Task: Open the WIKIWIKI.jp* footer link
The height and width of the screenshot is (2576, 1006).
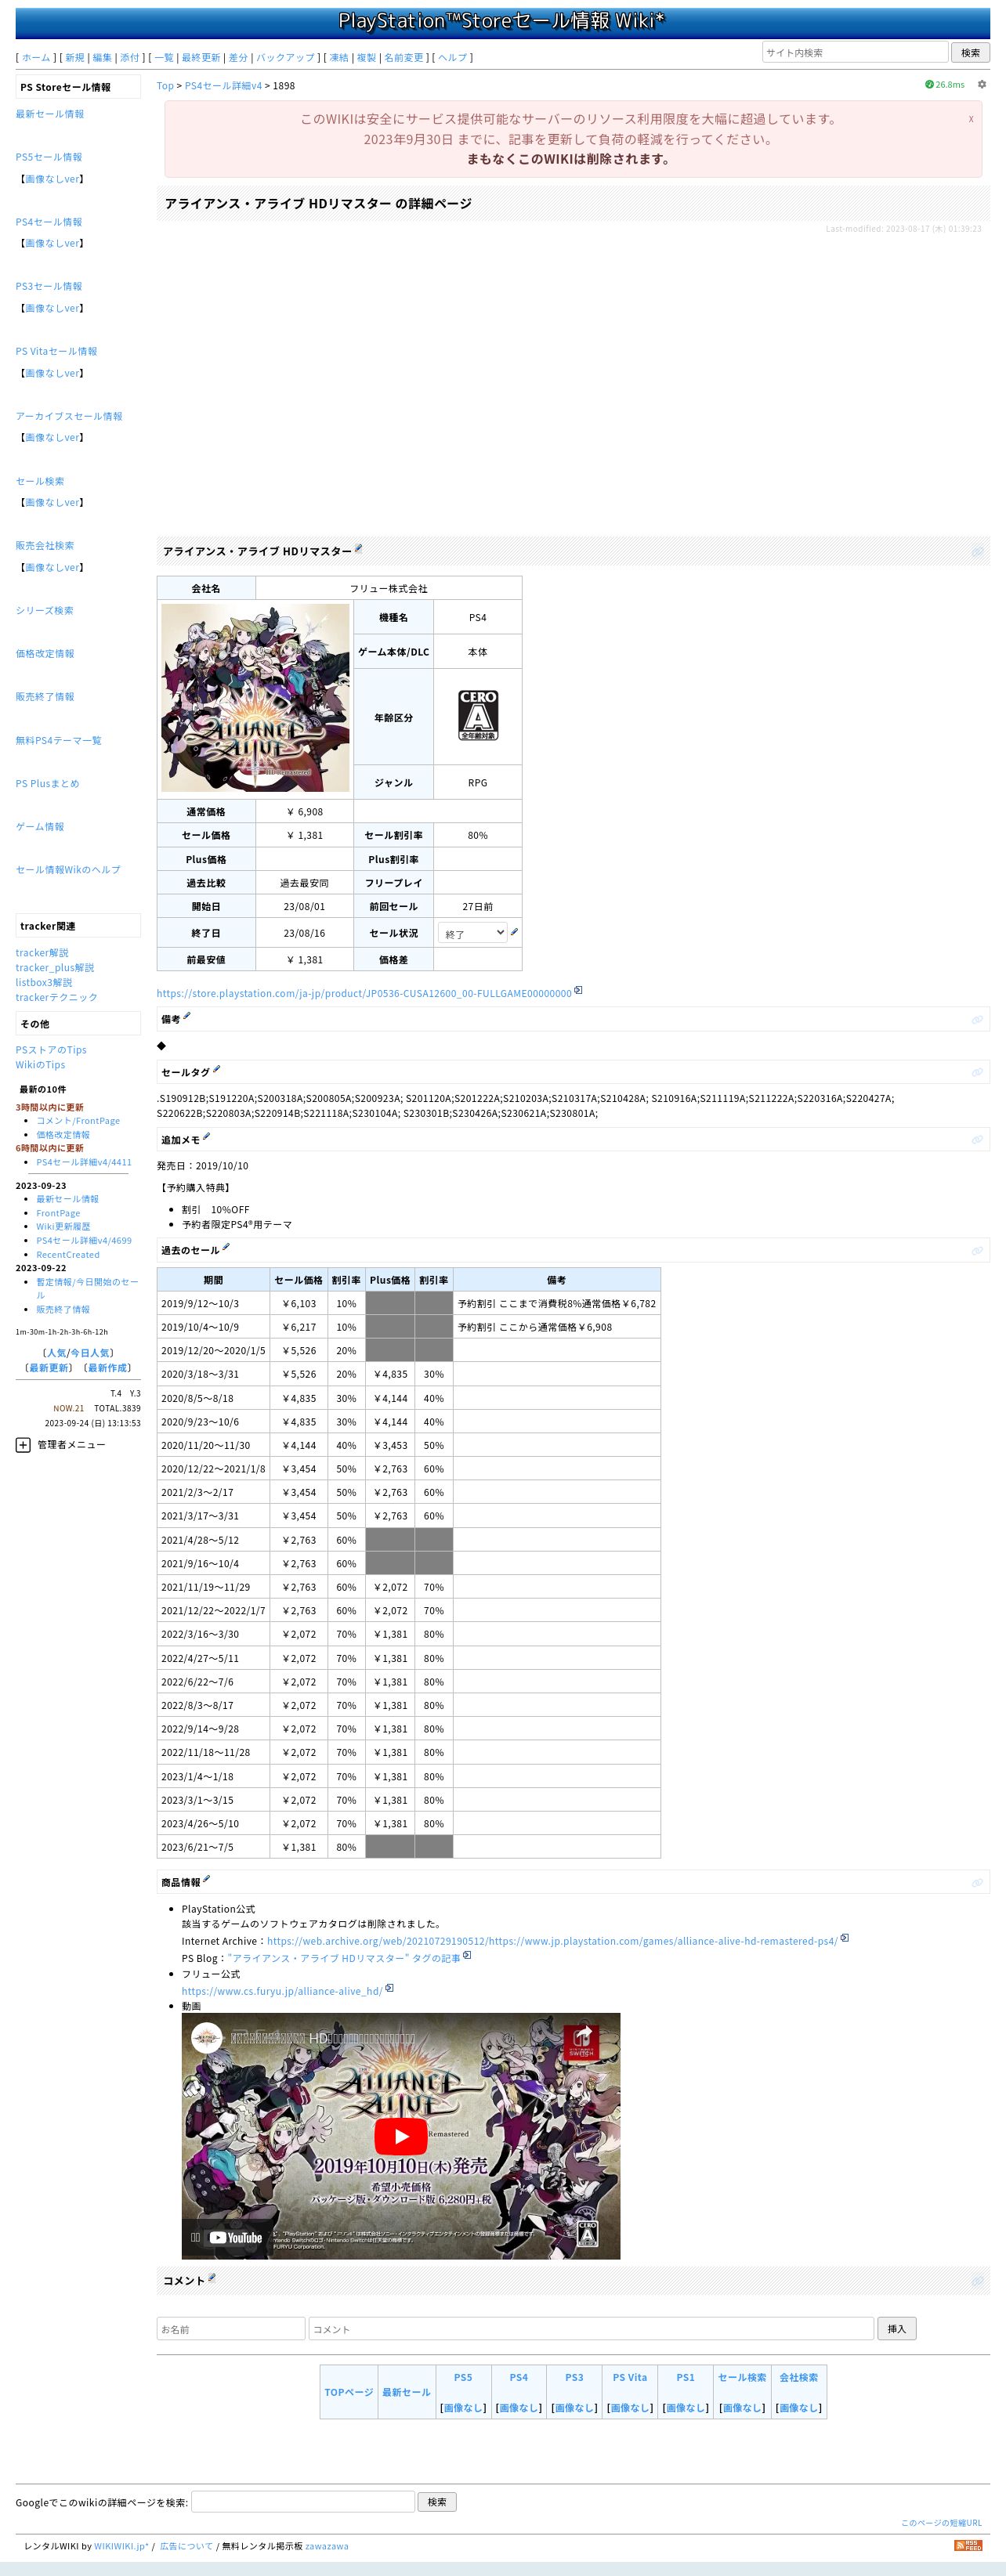Action: click(121, 2546)
